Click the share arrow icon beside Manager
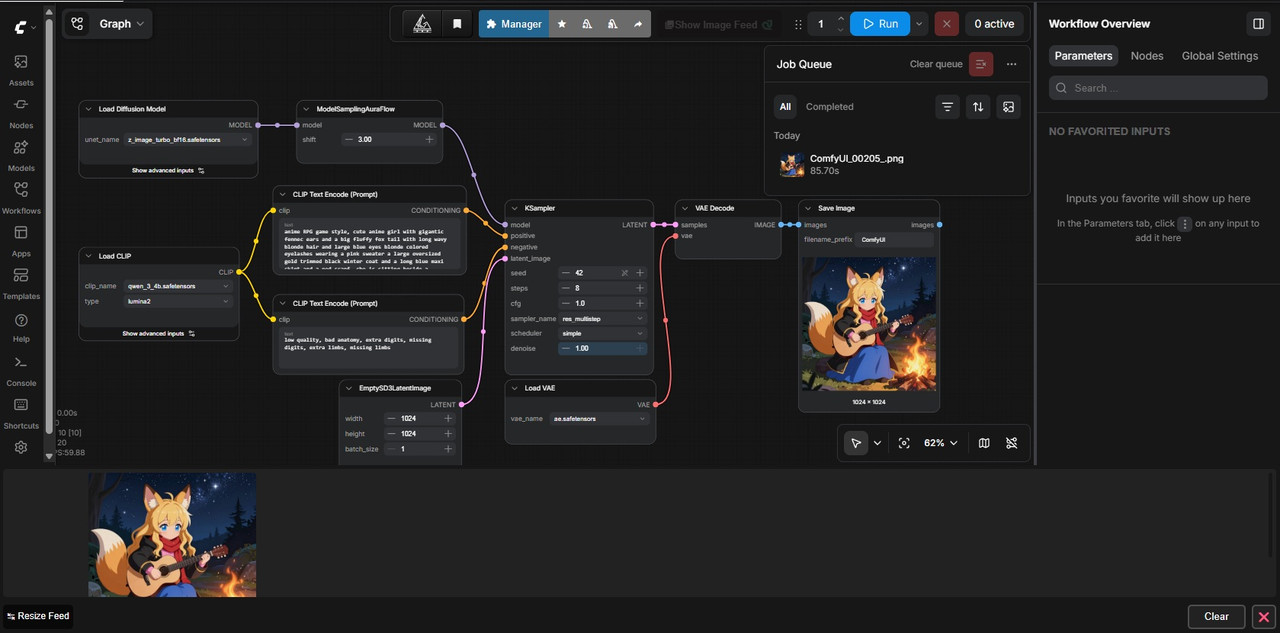The height and width of the screenshot is (633, 1280). tap(638, 24)
